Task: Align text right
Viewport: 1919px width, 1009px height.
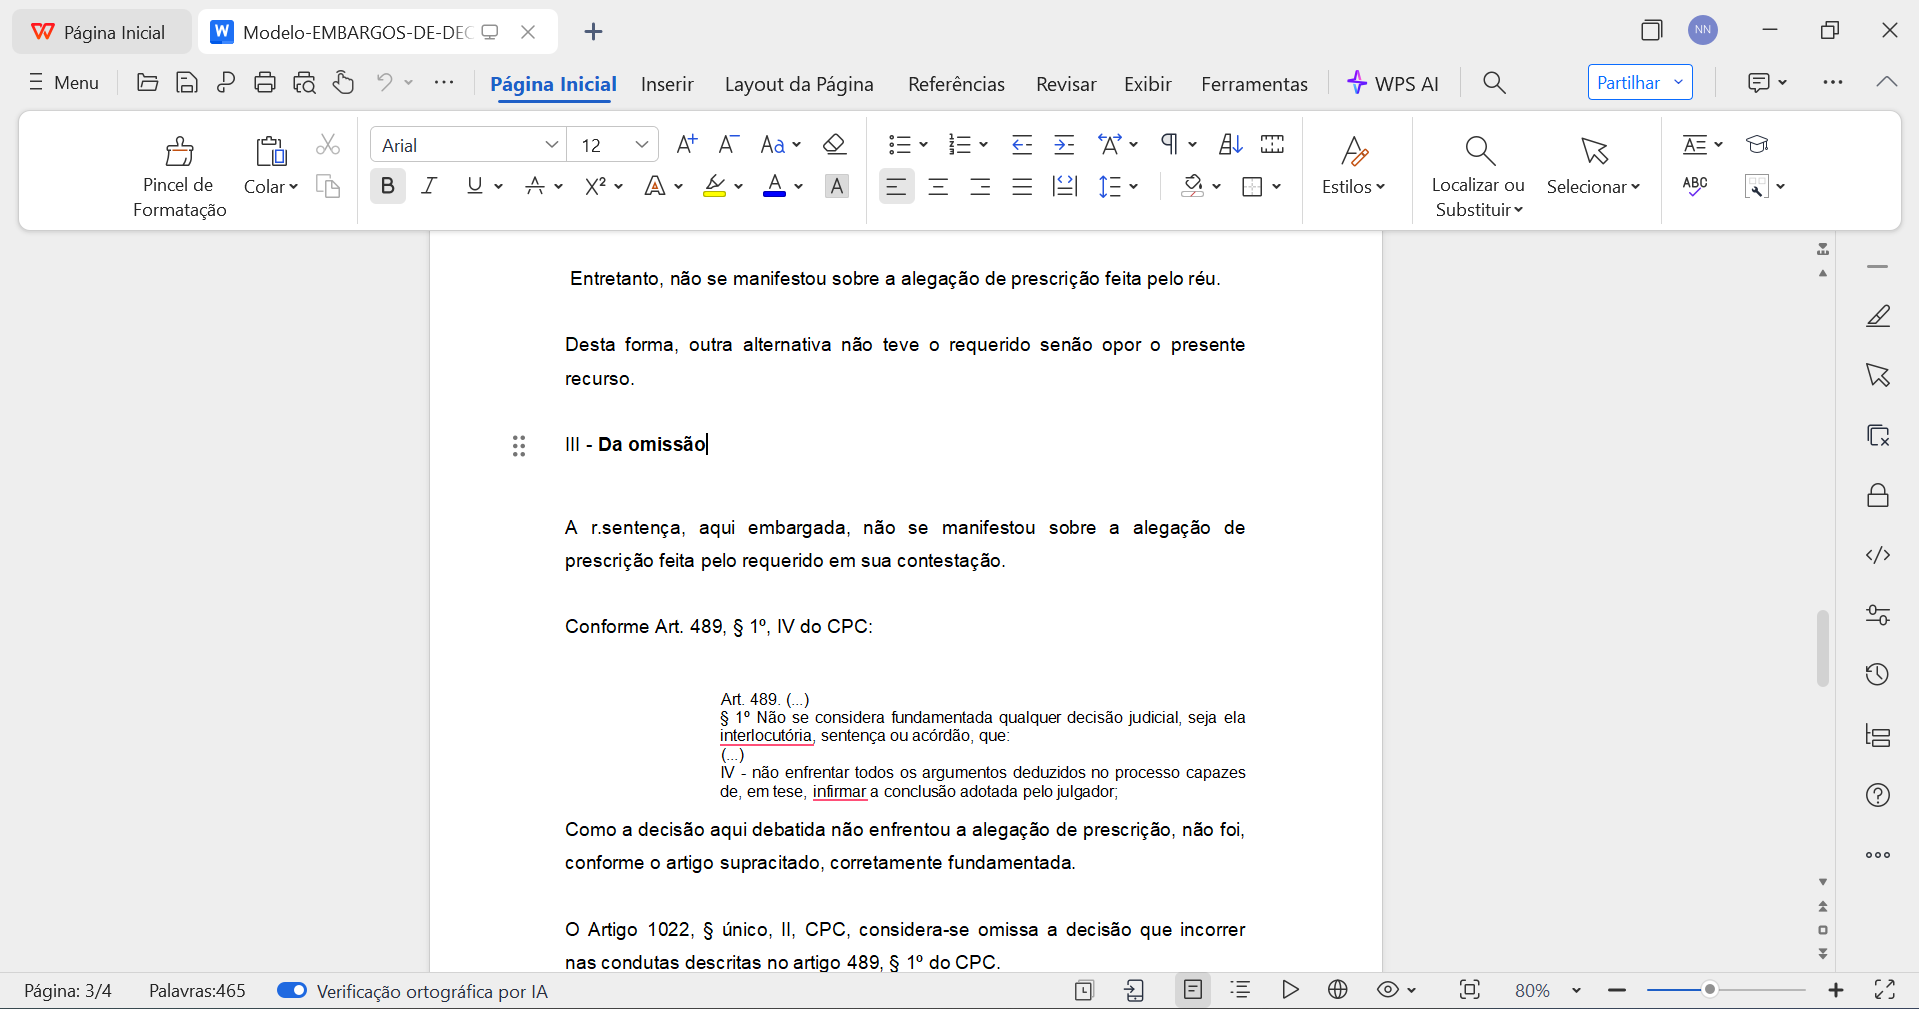Action: (980, 186)
